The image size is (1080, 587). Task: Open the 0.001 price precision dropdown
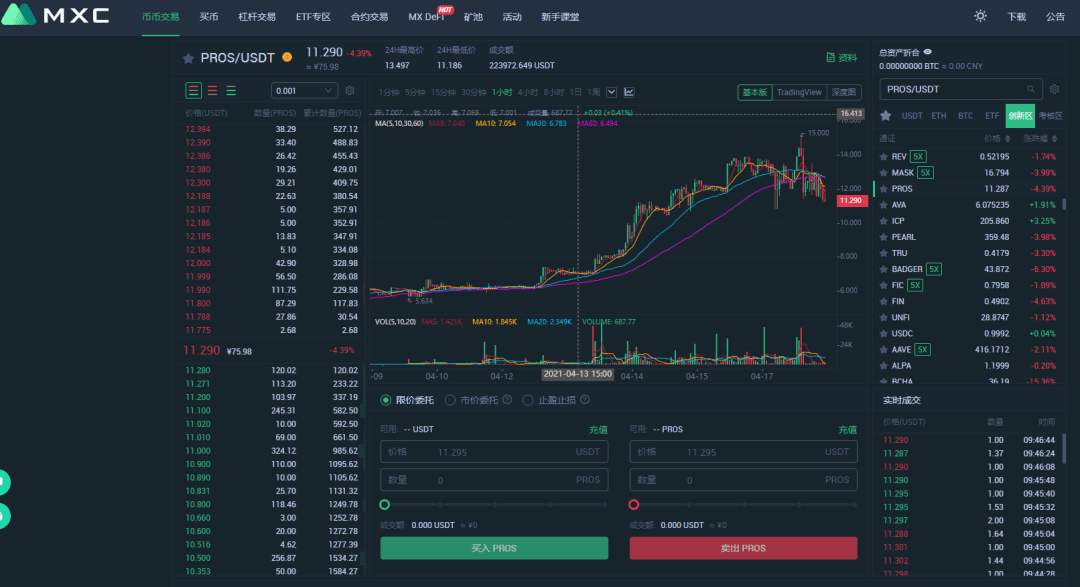pos(304,90)
